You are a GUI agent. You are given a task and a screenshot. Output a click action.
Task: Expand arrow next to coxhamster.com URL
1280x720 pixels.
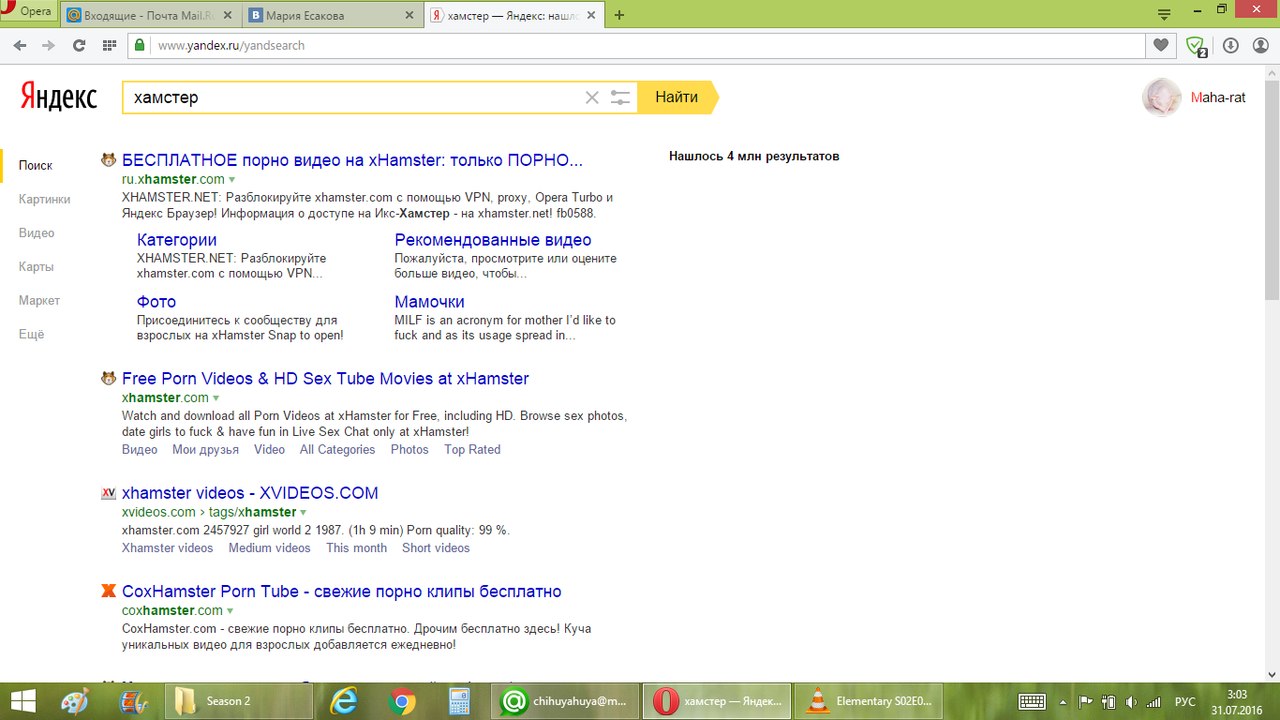pyautogui.click(x=230, y=611)
